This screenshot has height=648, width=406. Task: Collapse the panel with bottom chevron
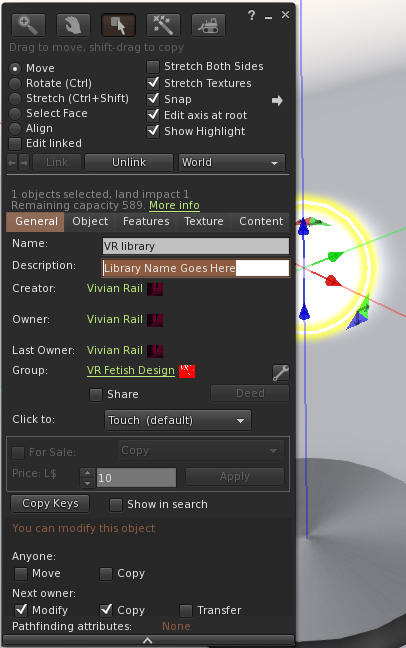(148, 641)
